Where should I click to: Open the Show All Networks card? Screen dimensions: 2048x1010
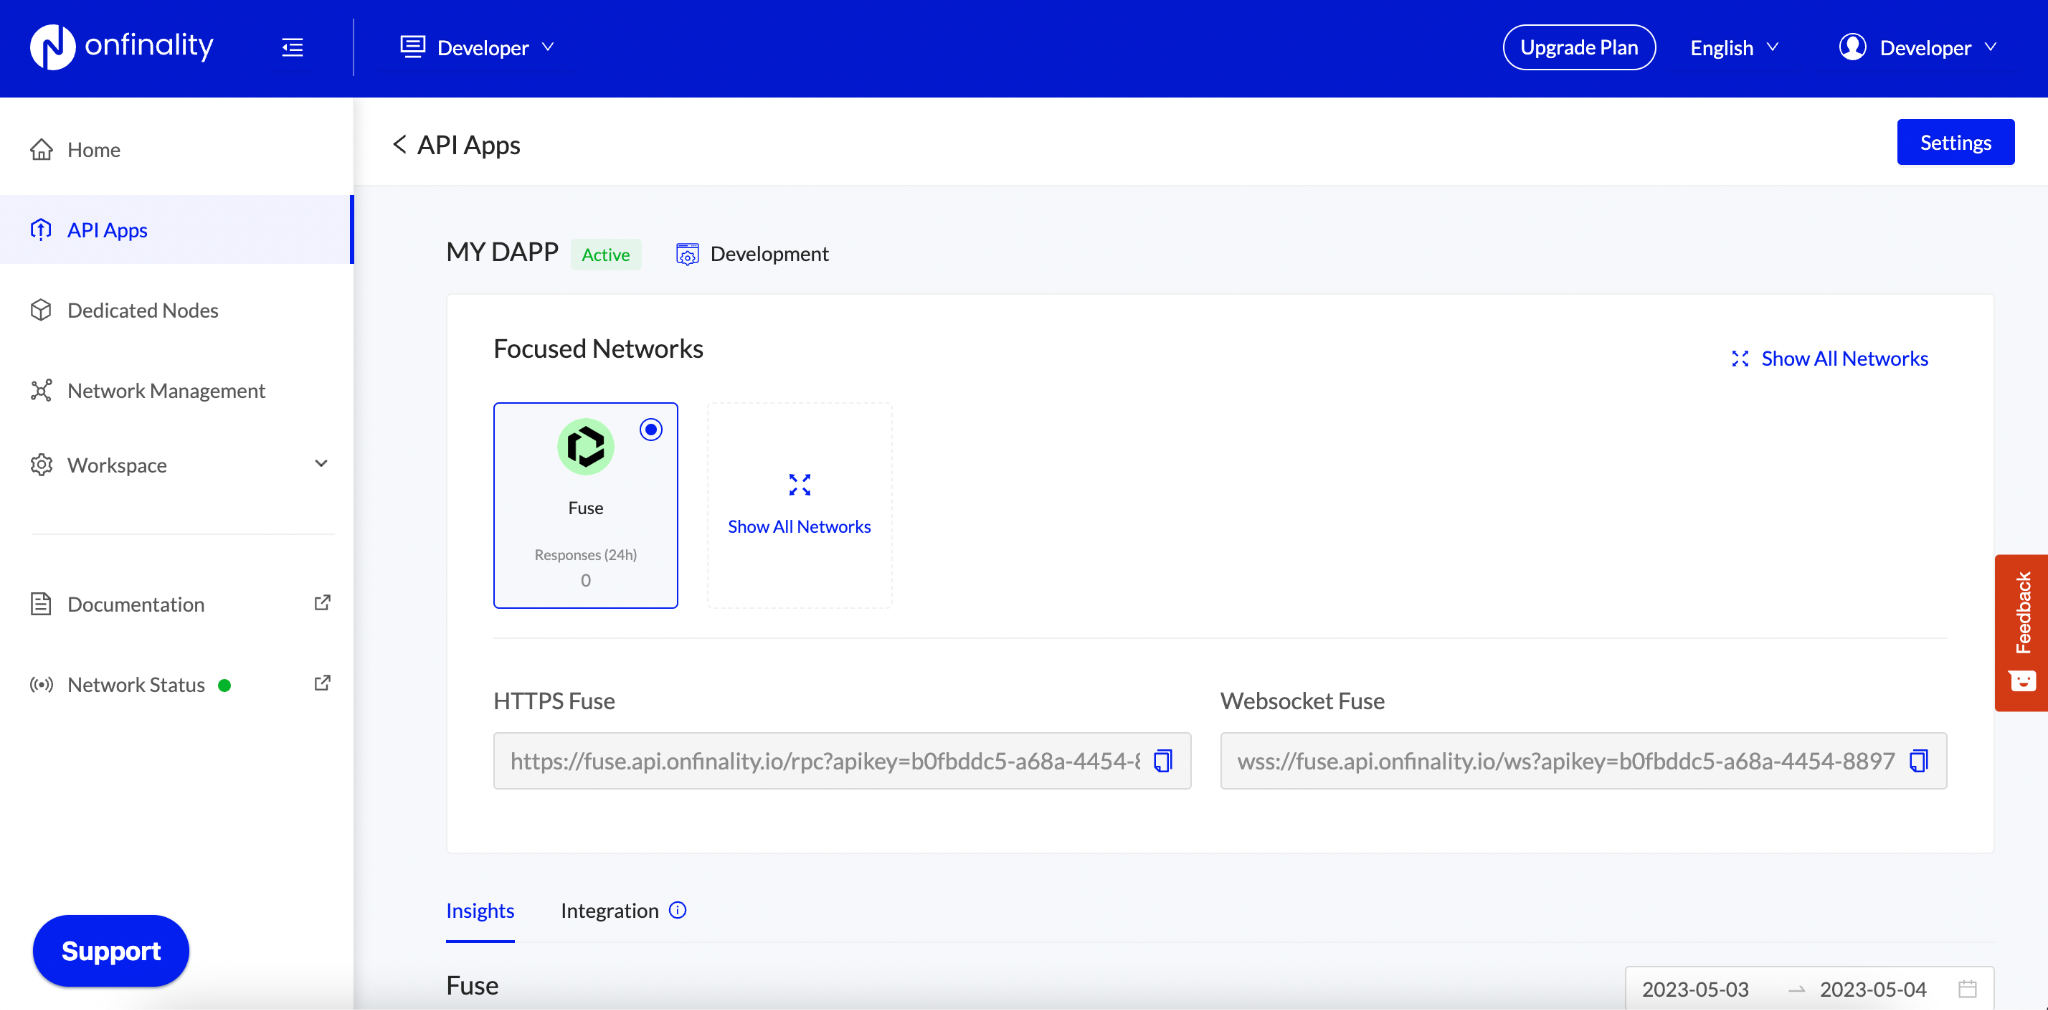pos(800,505)
